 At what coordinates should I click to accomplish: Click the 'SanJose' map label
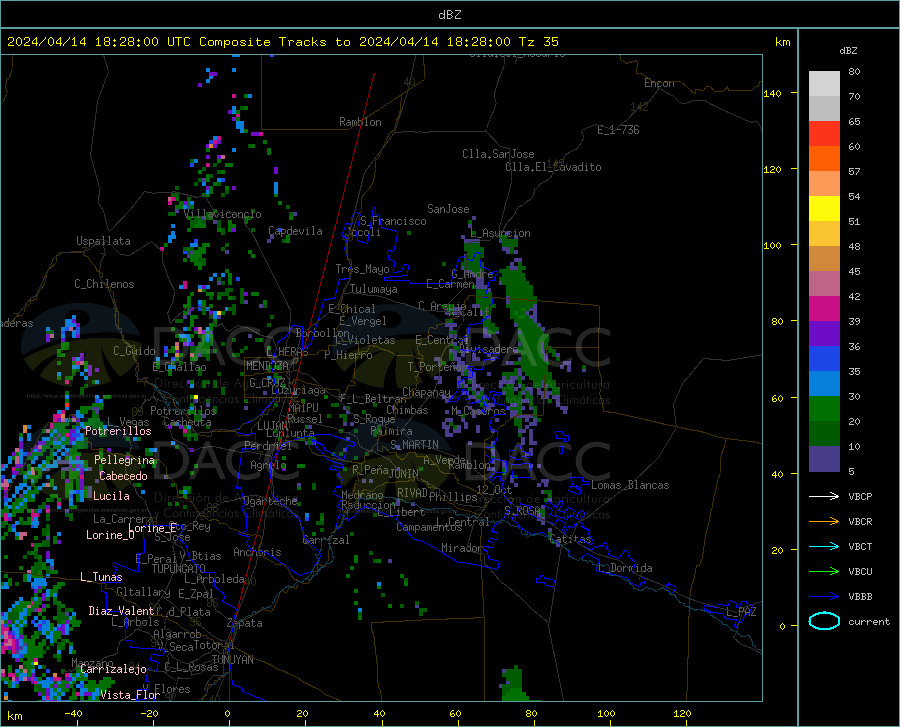448,209
